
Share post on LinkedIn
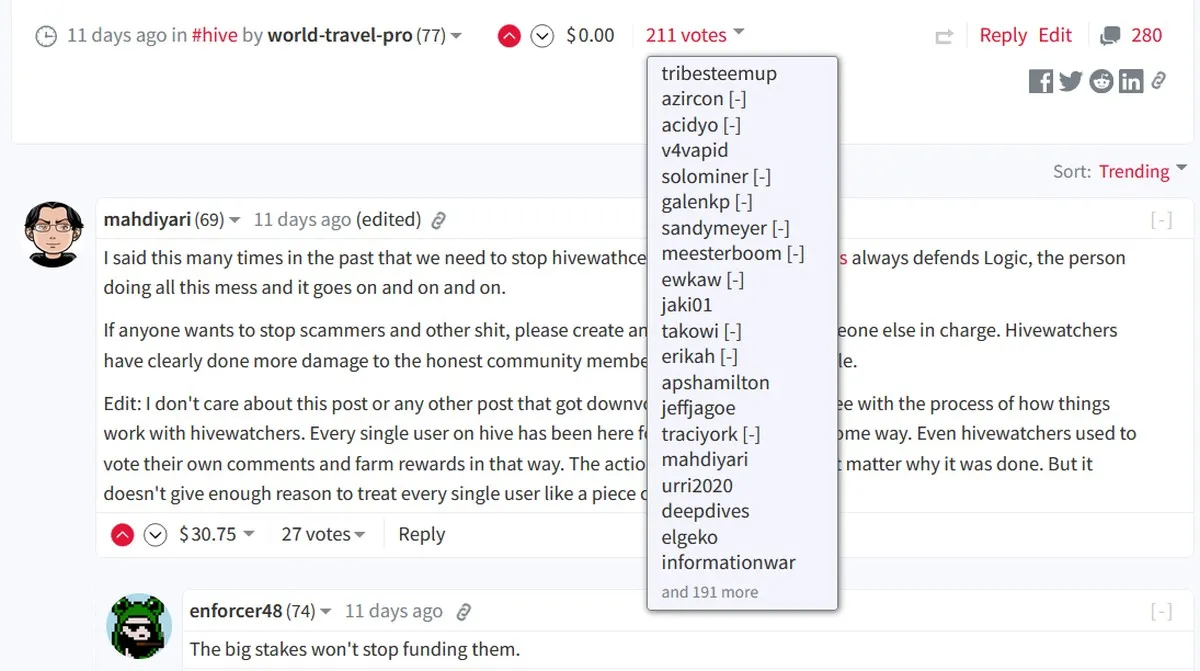(x=1131, y=82)
